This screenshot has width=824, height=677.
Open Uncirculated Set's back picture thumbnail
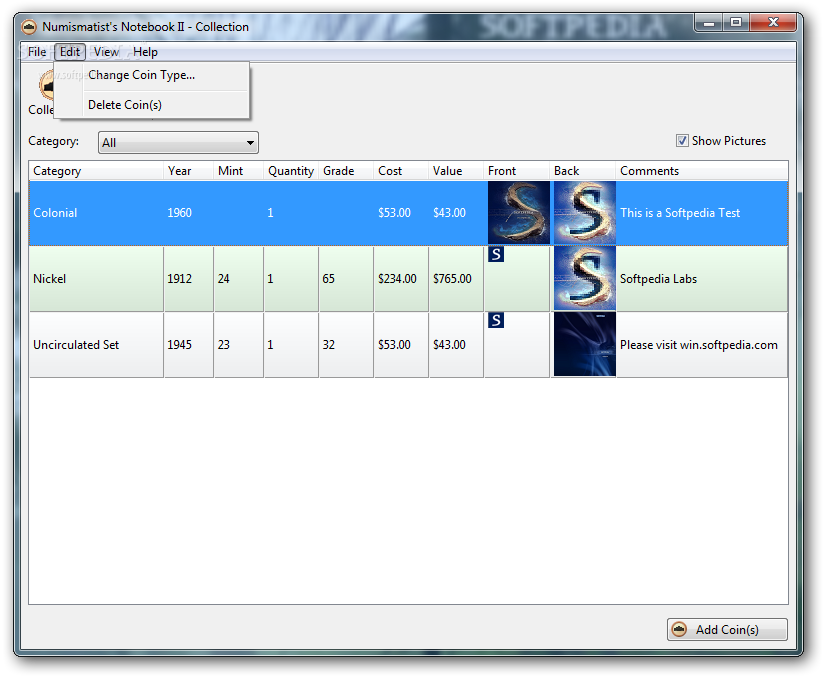click(x=584, y=345)
